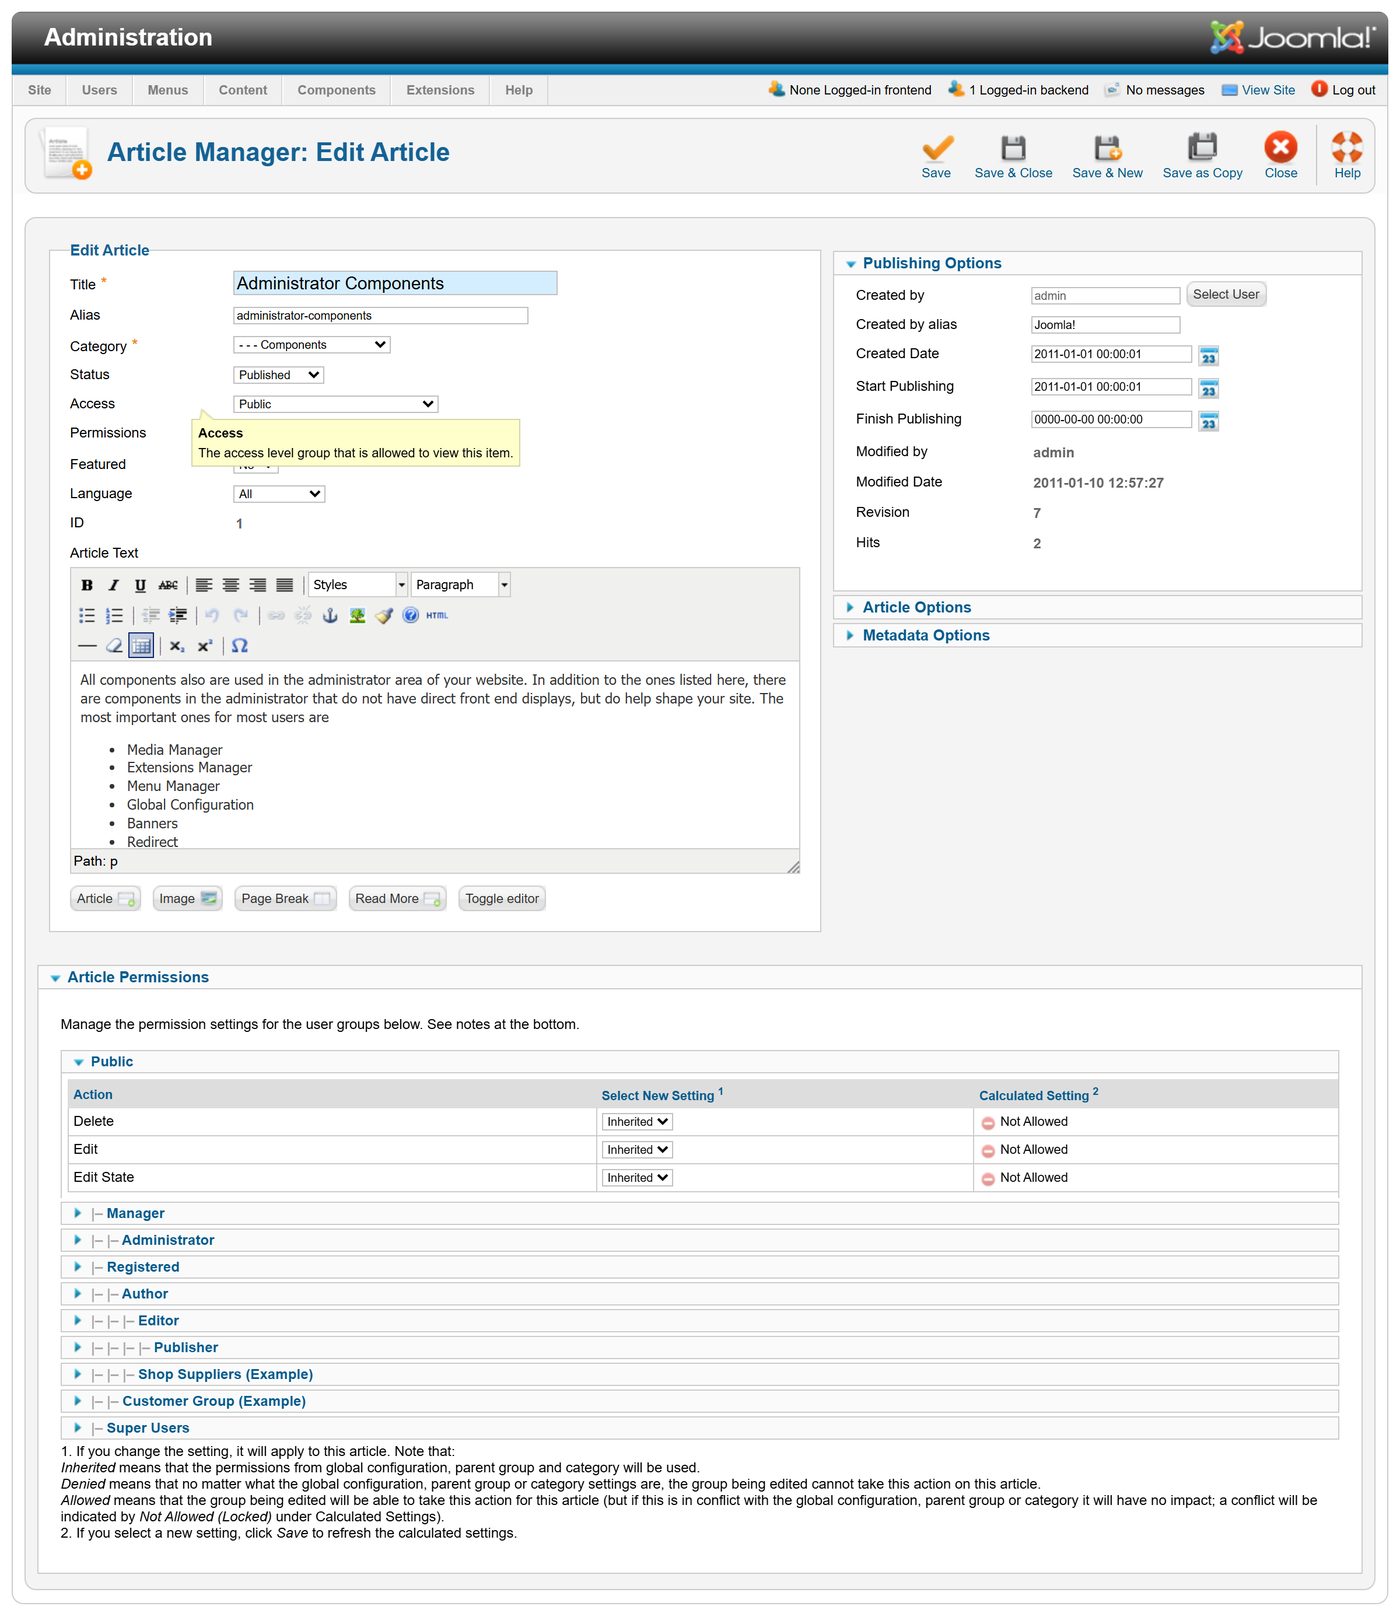The height and width of the screenshot is (1610, 1400).
Task: Open the Status dropdown showing Published
Action: point(279,375)
